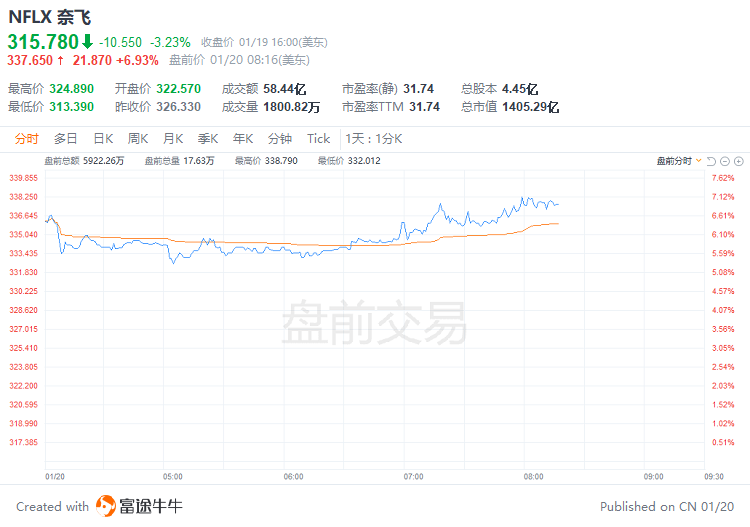This screenshot has width=750, height=527.
Task: Click the pre-market price 337.650
Action: (x=30, y=60)
